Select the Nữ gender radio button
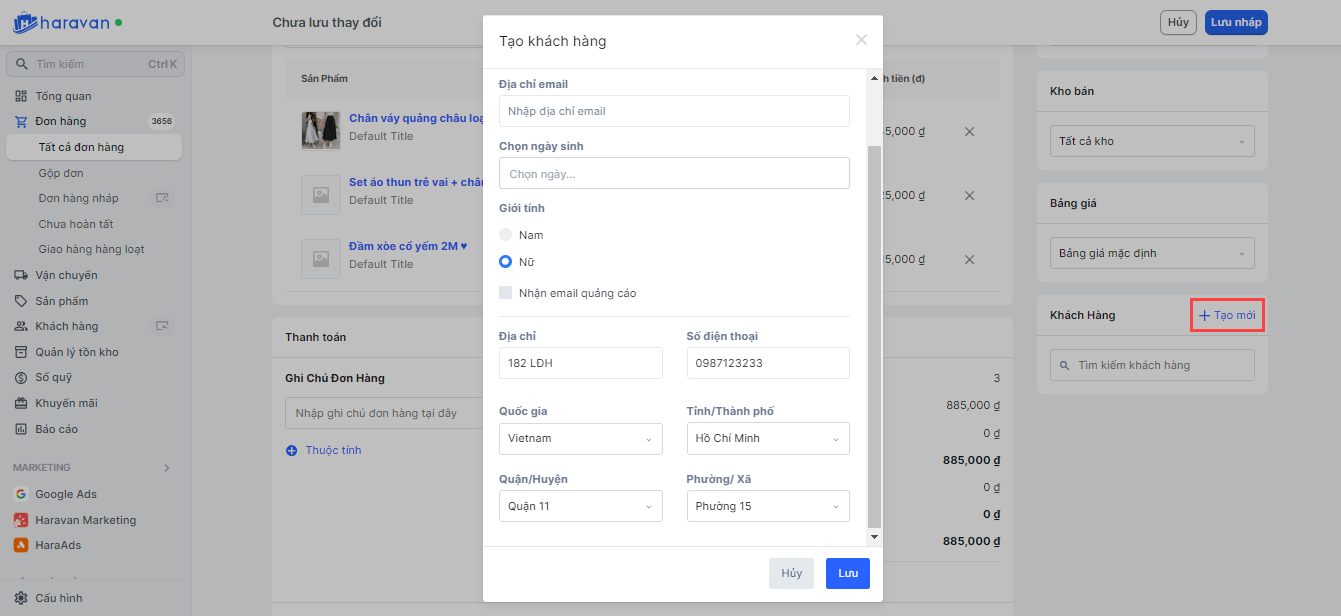 (x=506, y=262)
